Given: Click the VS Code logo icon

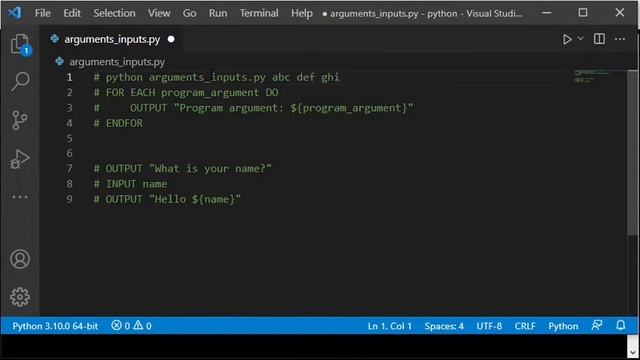Looking at the screenshot, I should [x=15, y=13].
